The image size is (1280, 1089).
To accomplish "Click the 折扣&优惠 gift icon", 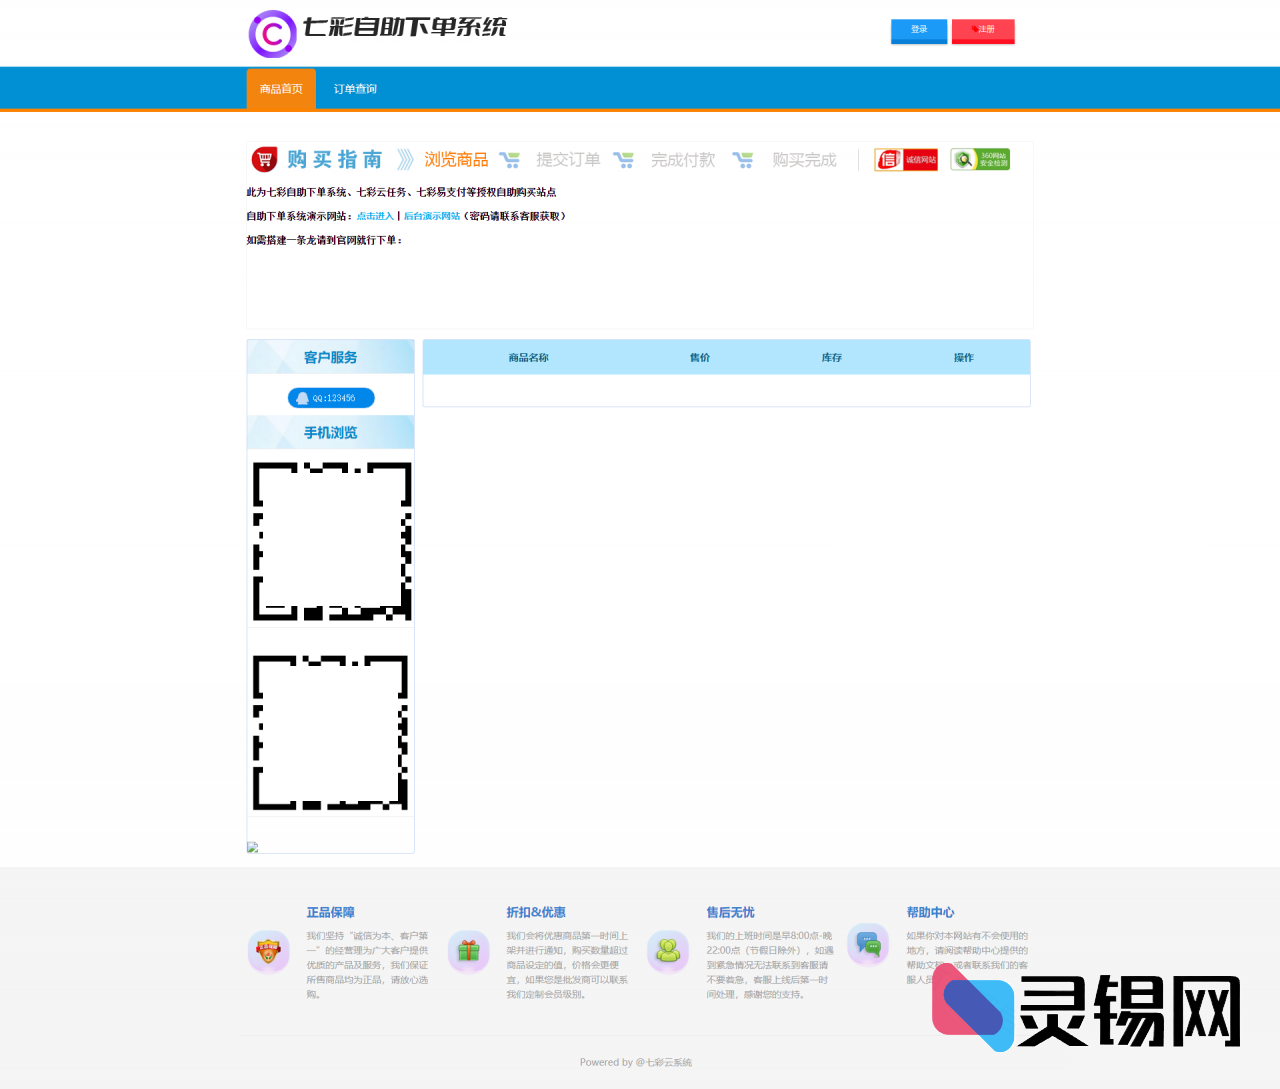I will click(x=468, y=951).
